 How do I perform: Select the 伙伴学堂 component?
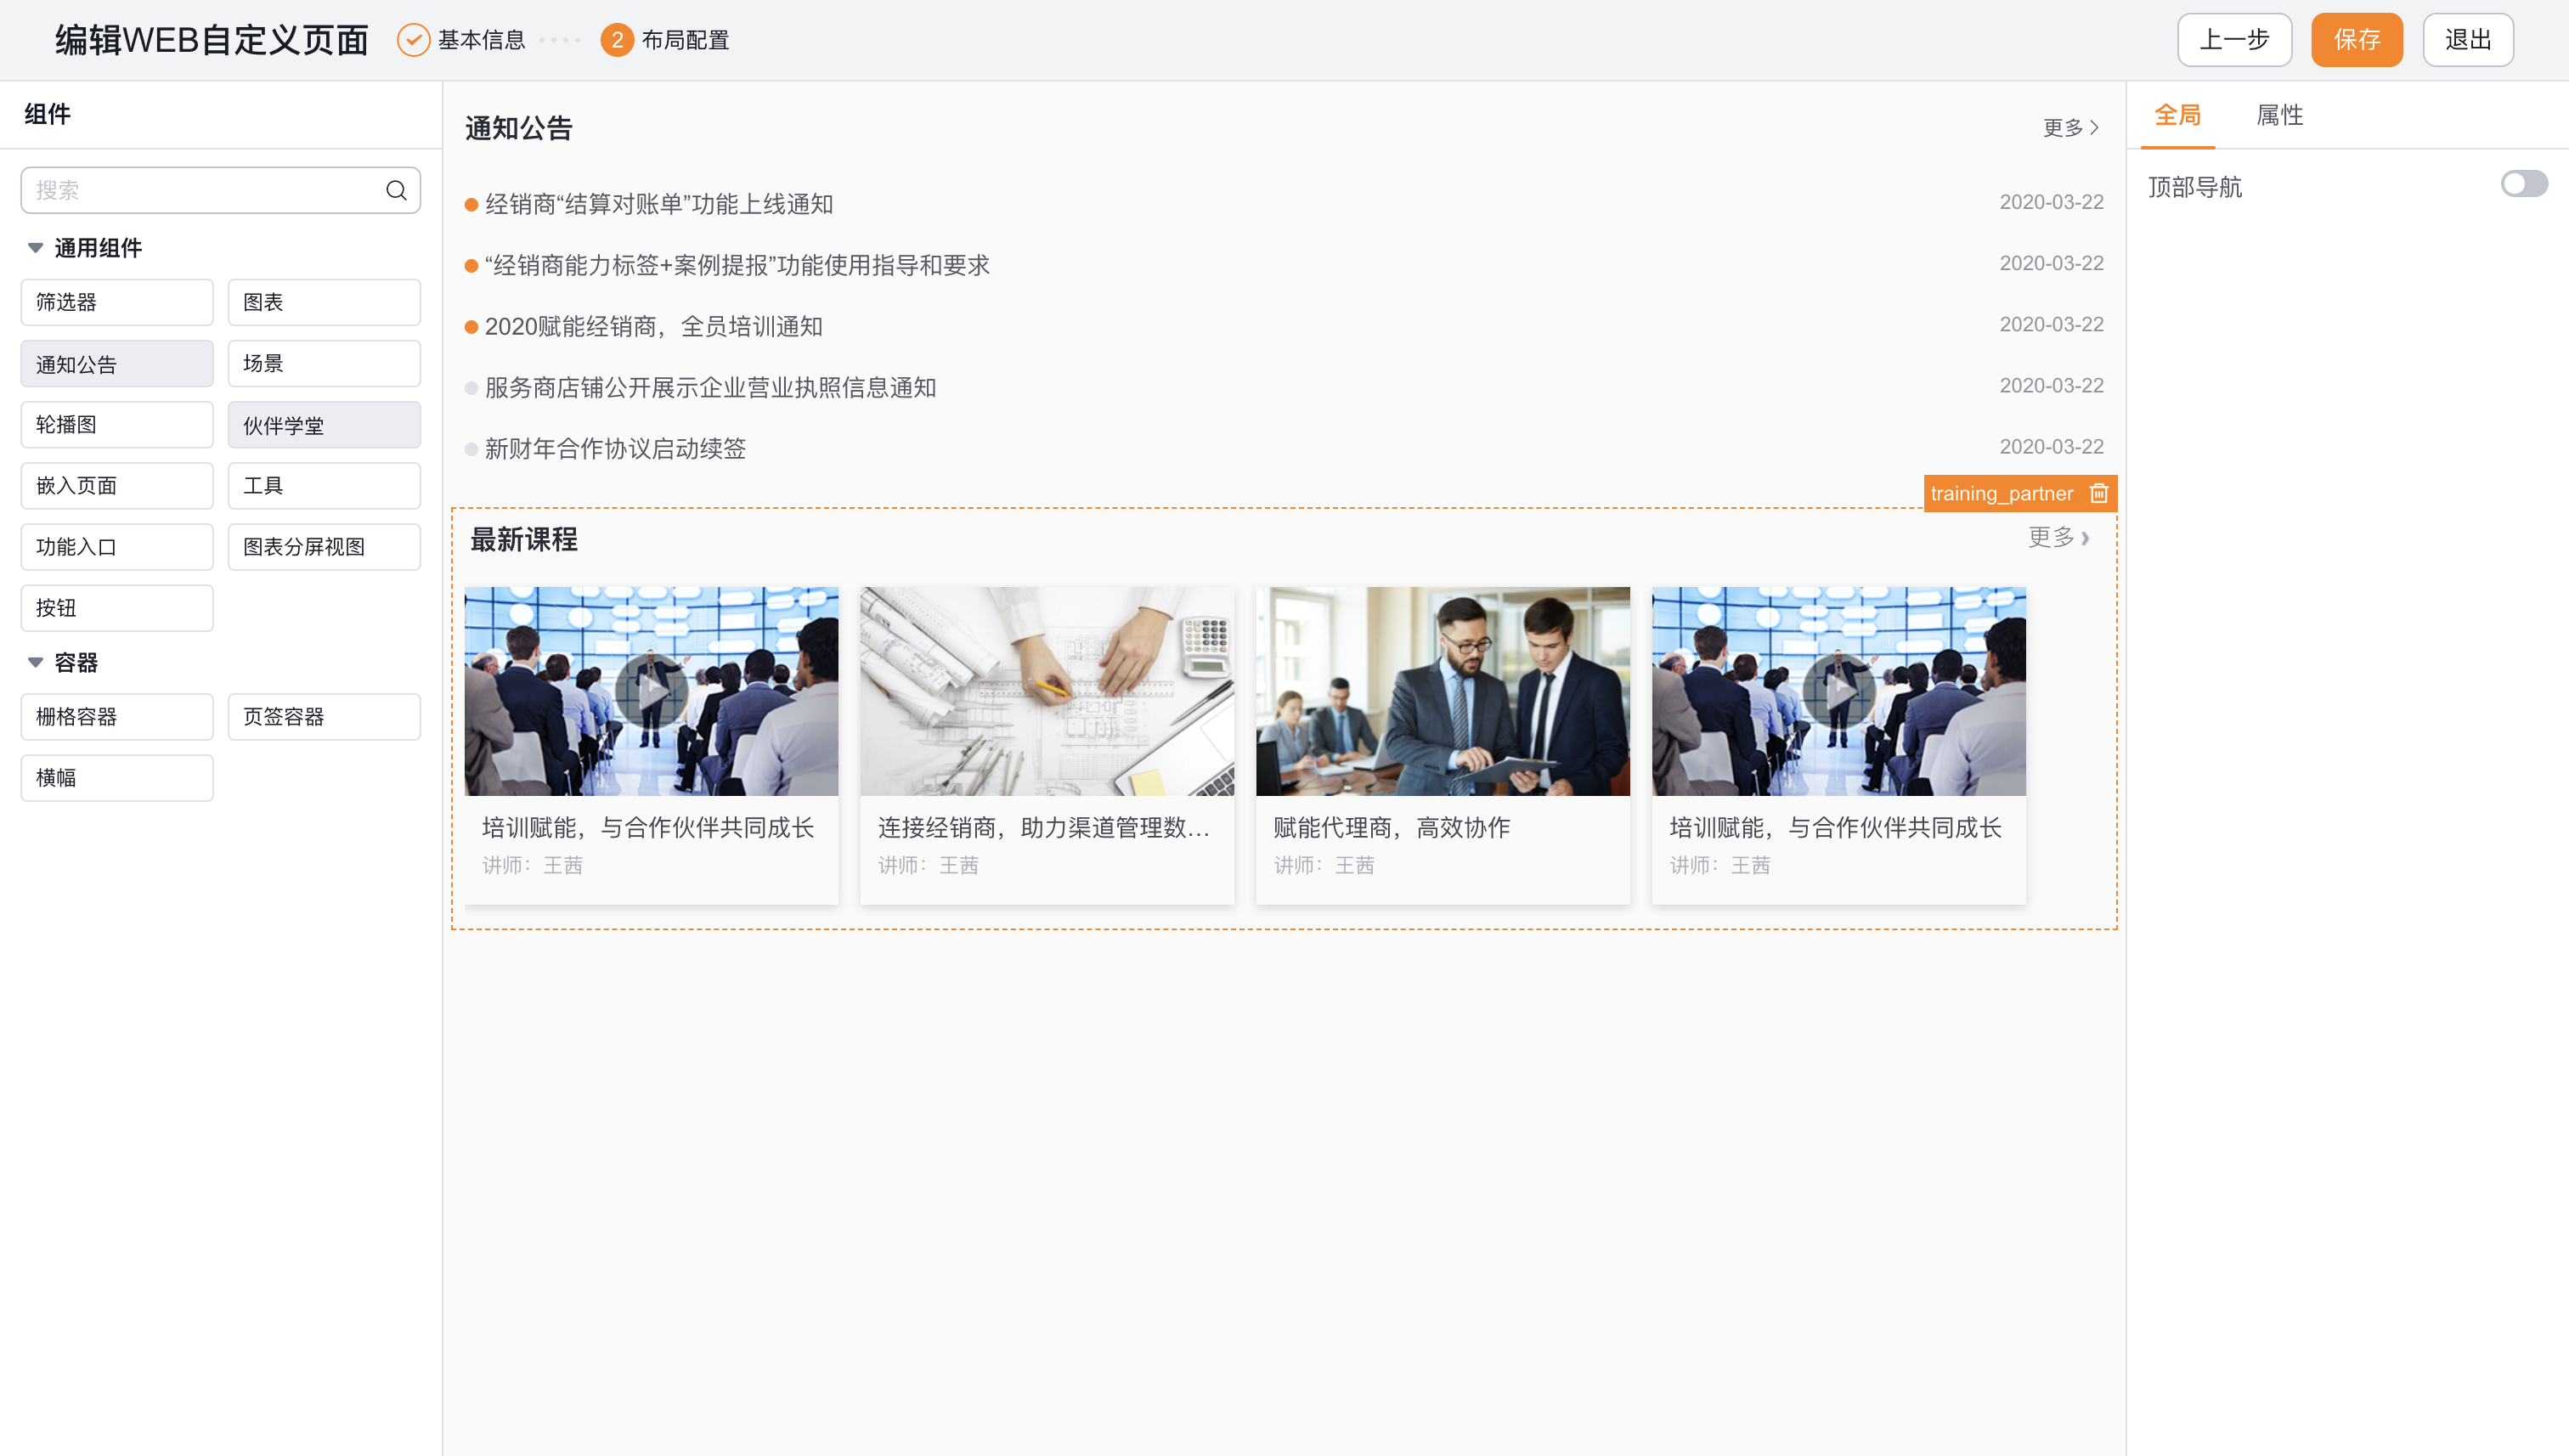click(324, 425)
